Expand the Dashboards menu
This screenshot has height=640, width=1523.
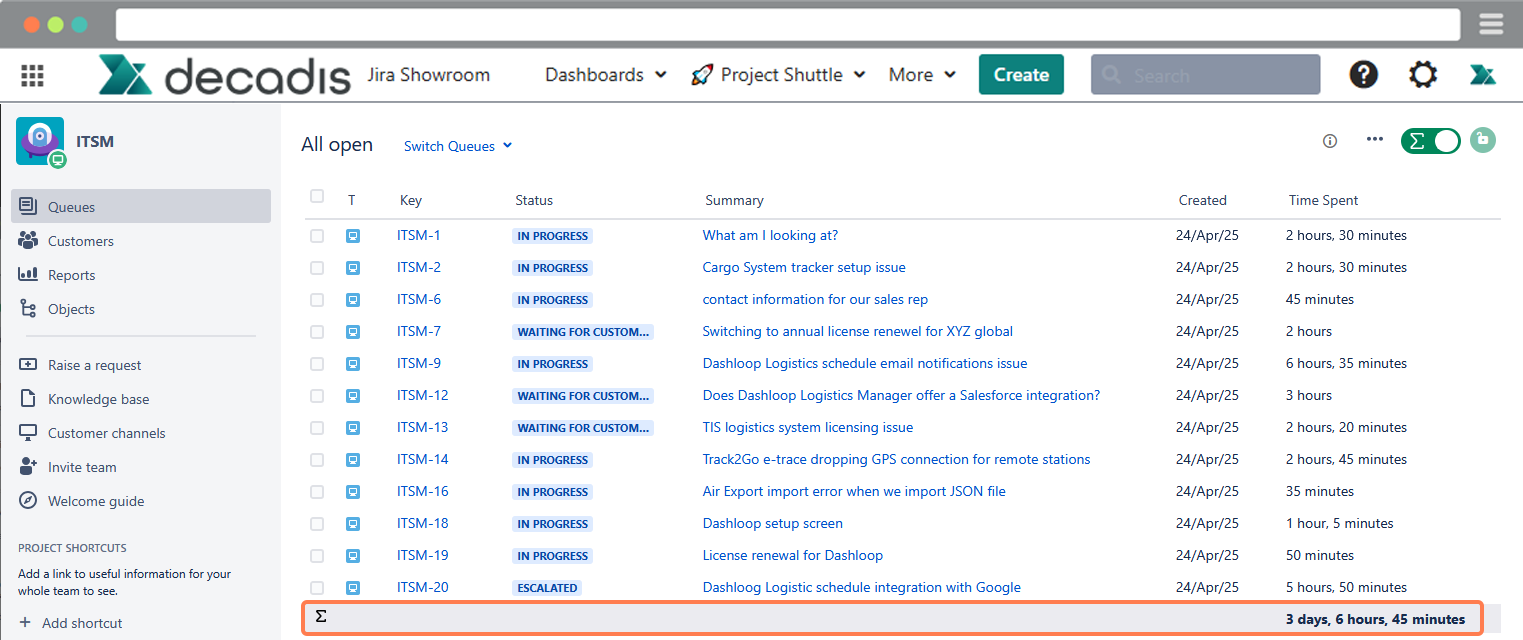603,74
